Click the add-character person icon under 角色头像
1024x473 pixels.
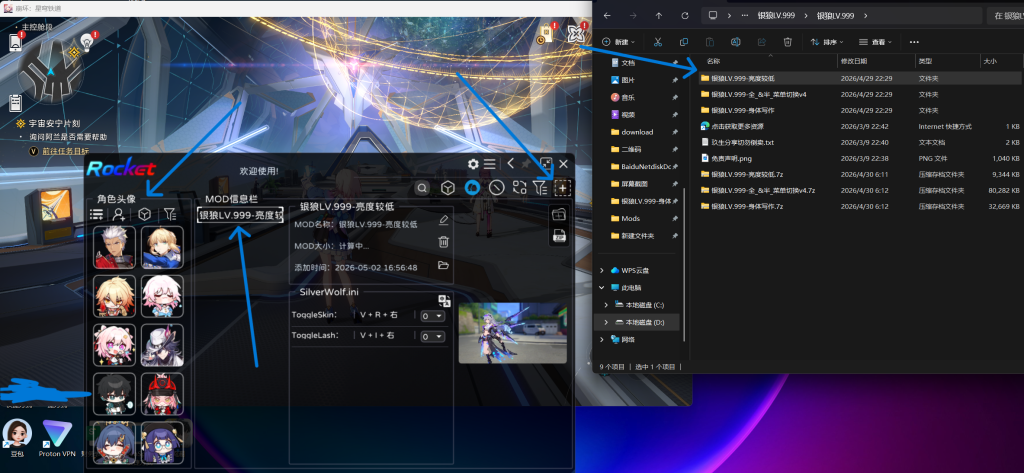[x=119, y=214]
